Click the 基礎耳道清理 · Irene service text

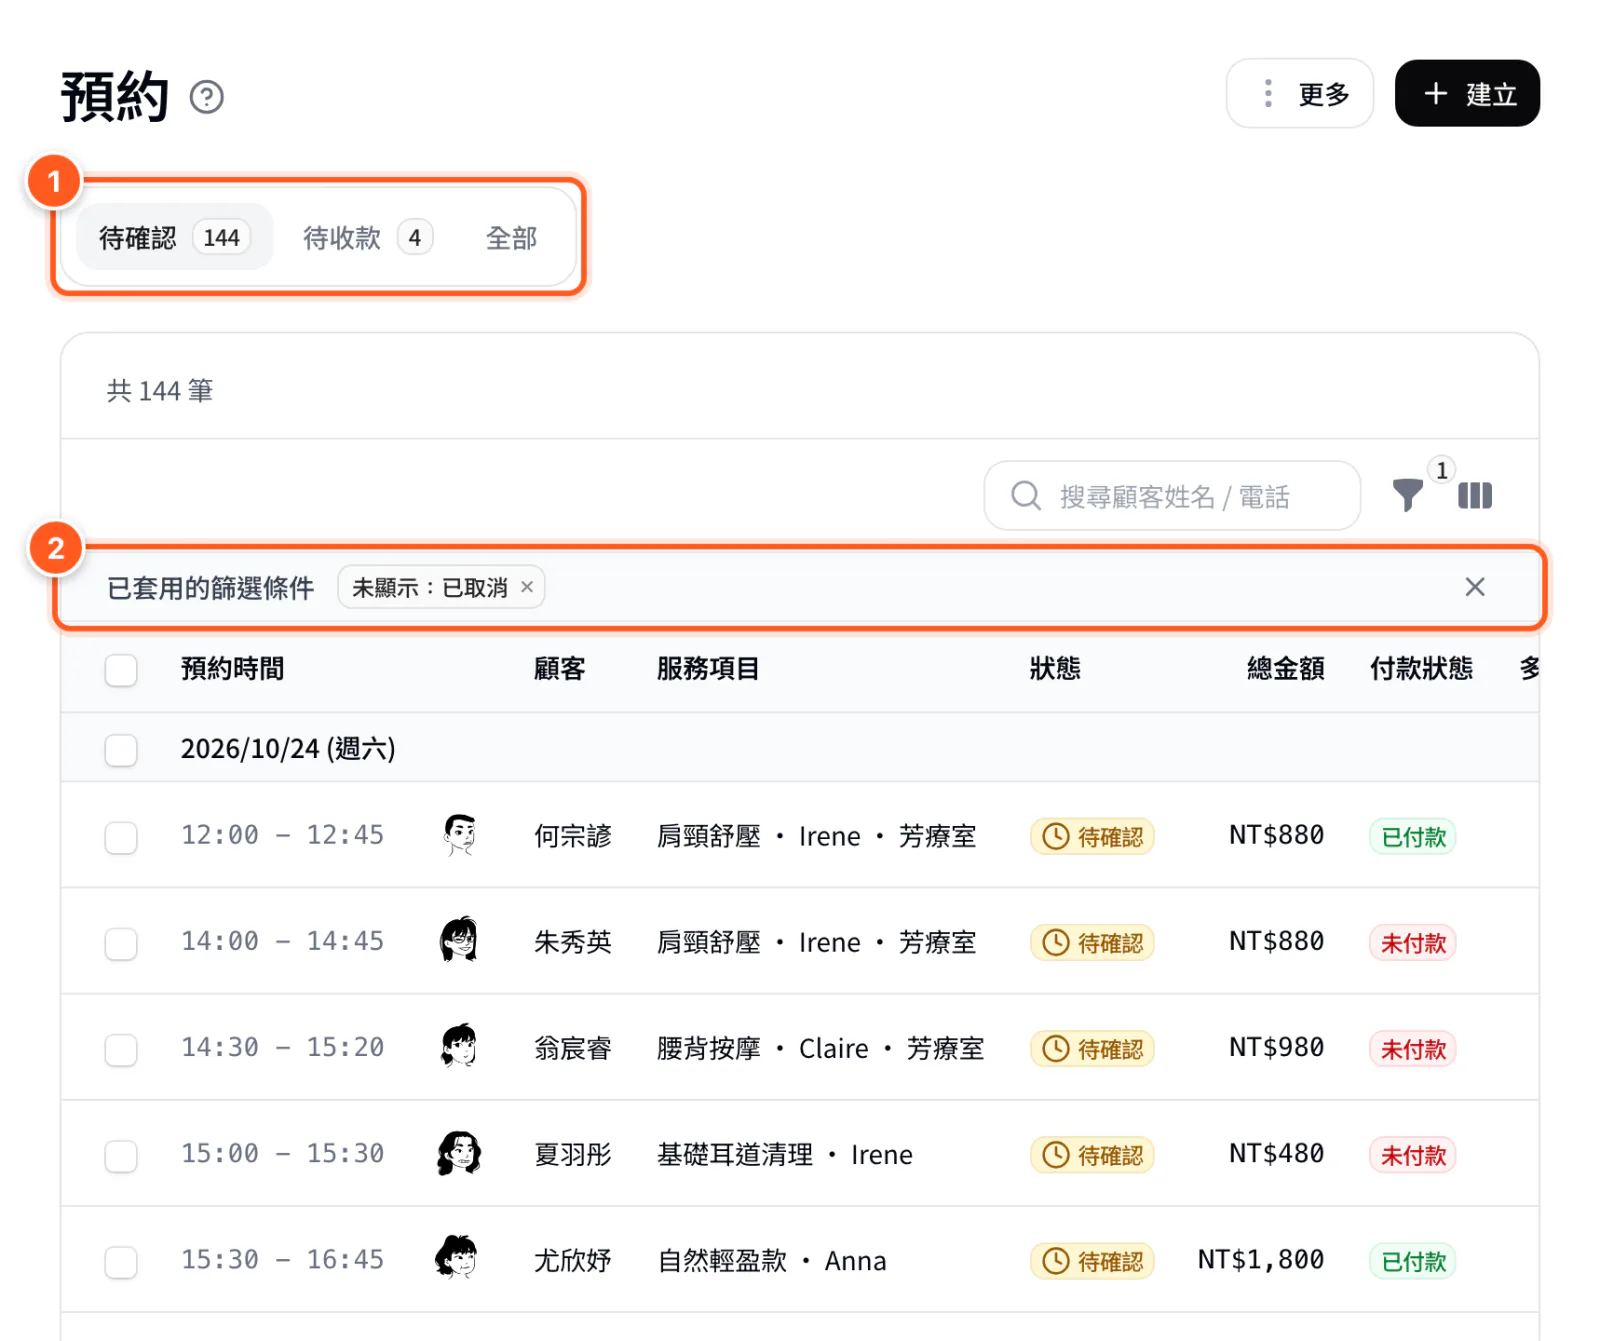click(785, 1155)
